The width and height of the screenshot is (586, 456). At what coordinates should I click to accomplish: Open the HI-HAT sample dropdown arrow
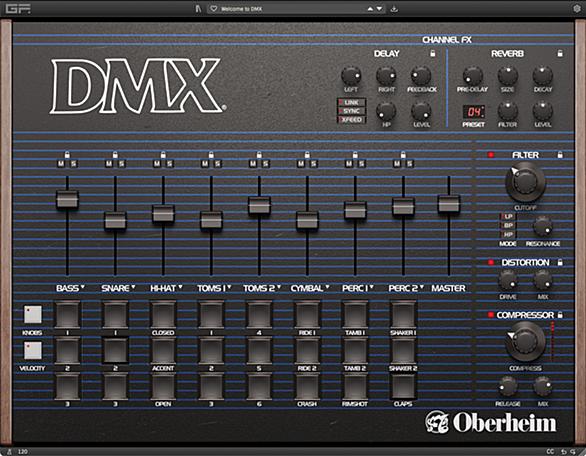180,287
